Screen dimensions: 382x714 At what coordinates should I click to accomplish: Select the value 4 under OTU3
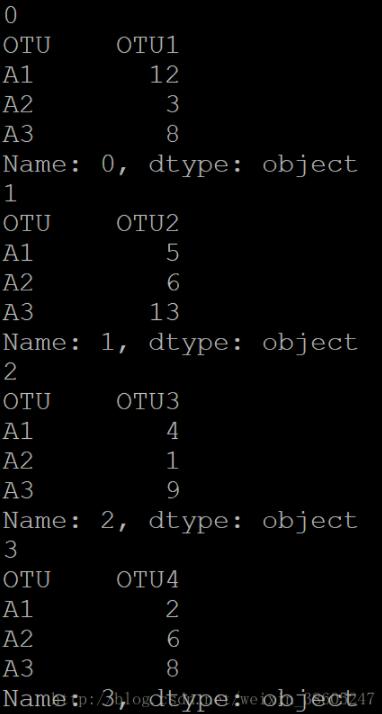tap(173, 431)
